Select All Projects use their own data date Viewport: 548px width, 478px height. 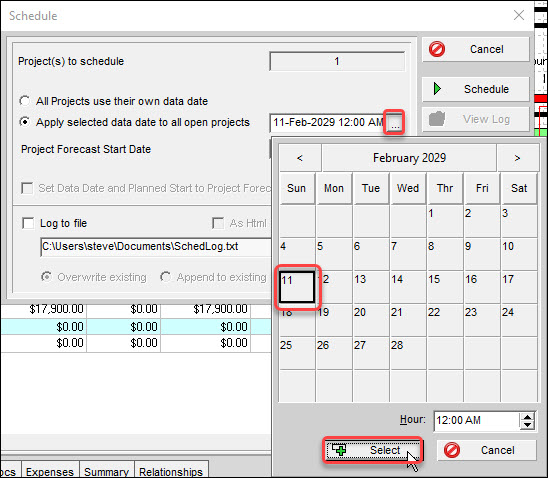pyautogui.click(x=24, y=101)
